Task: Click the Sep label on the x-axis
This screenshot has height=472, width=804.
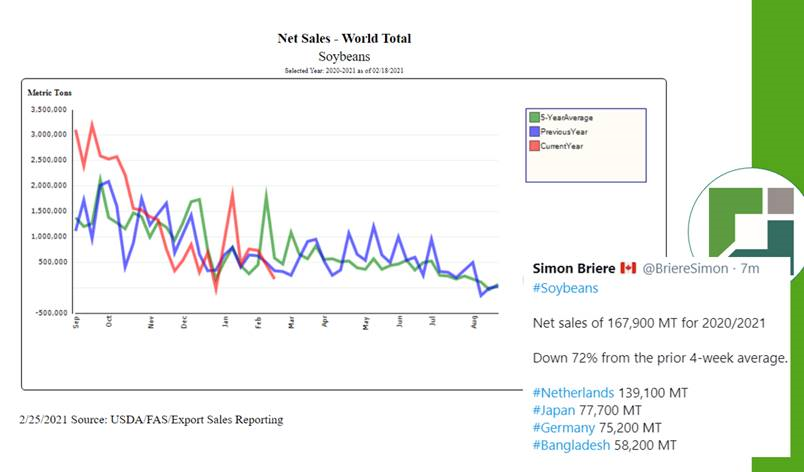Action: click(x=76, y=322)
